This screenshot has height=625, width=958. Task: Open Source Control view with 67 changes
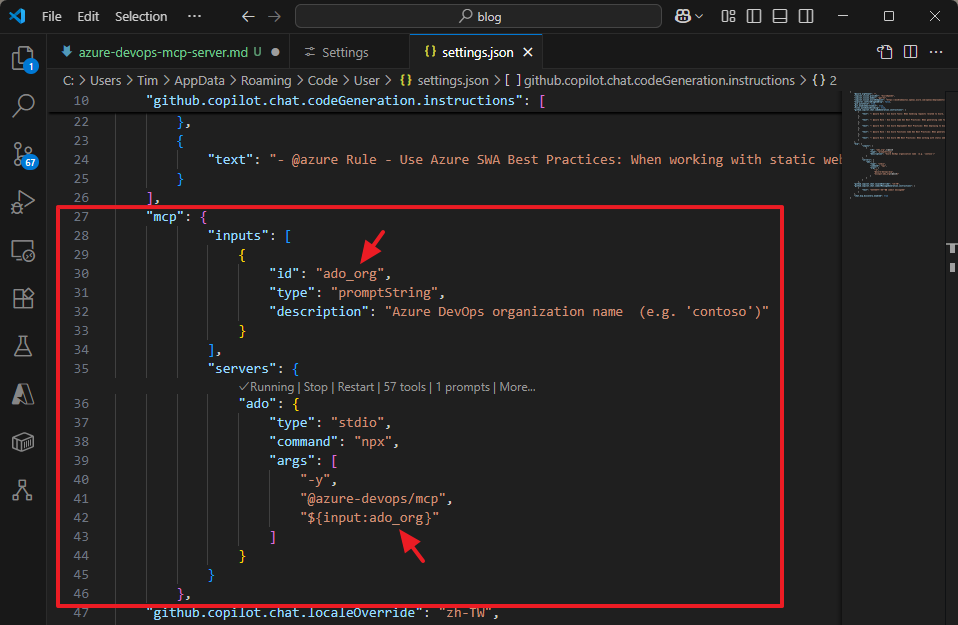[22, 153]
